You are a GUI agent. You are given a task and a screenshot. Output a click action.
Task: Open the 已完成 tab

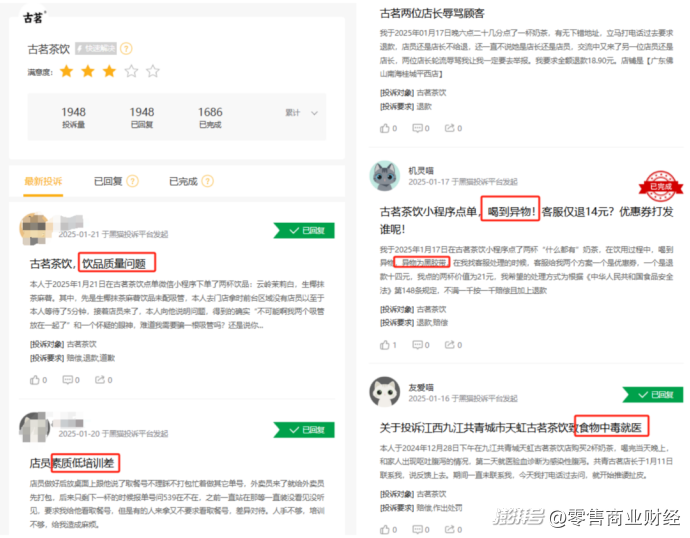click(182, 181)
